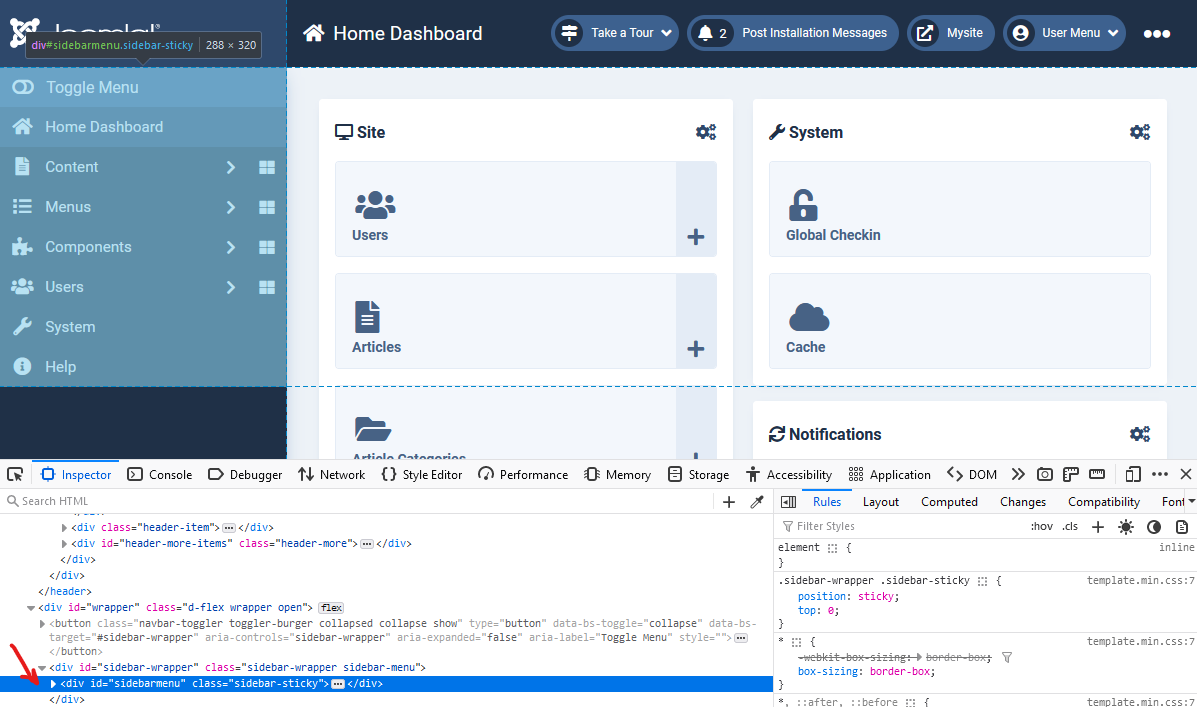Open template.min.css:7 source link
Image resolution: width=1197 pixels, height=707 pixels.
coord(1140,580)
